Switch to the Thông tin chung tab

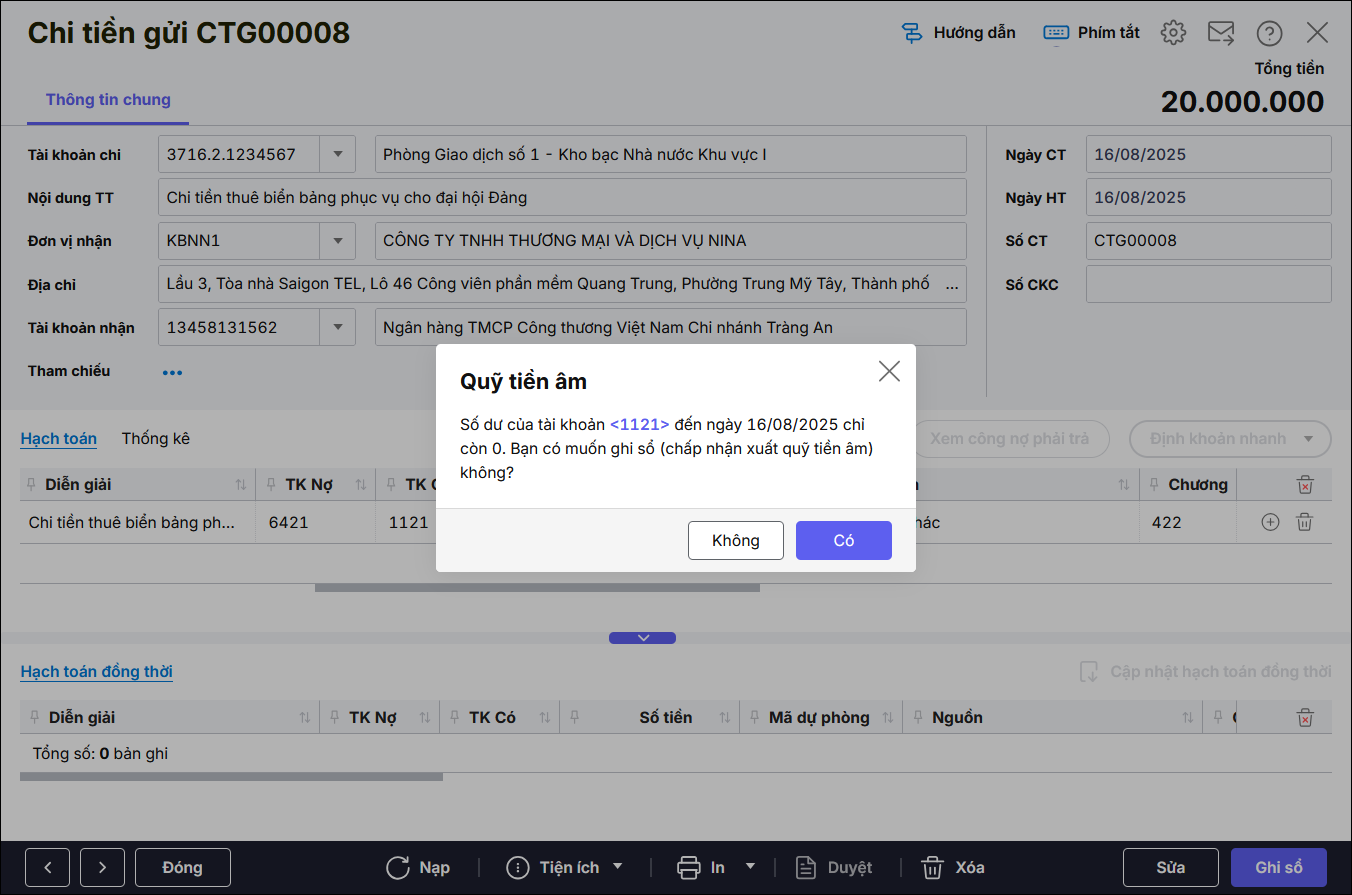108,100
